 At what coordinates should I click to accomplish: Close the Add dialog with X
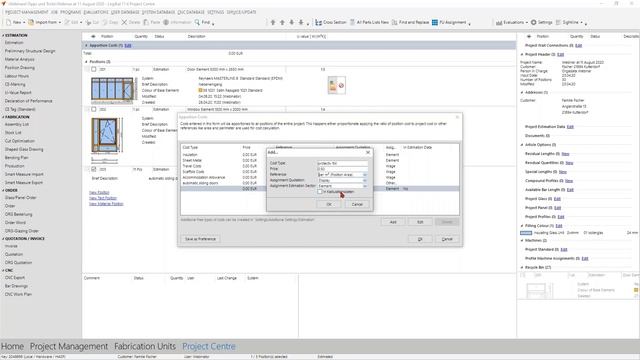click(368, 152)
